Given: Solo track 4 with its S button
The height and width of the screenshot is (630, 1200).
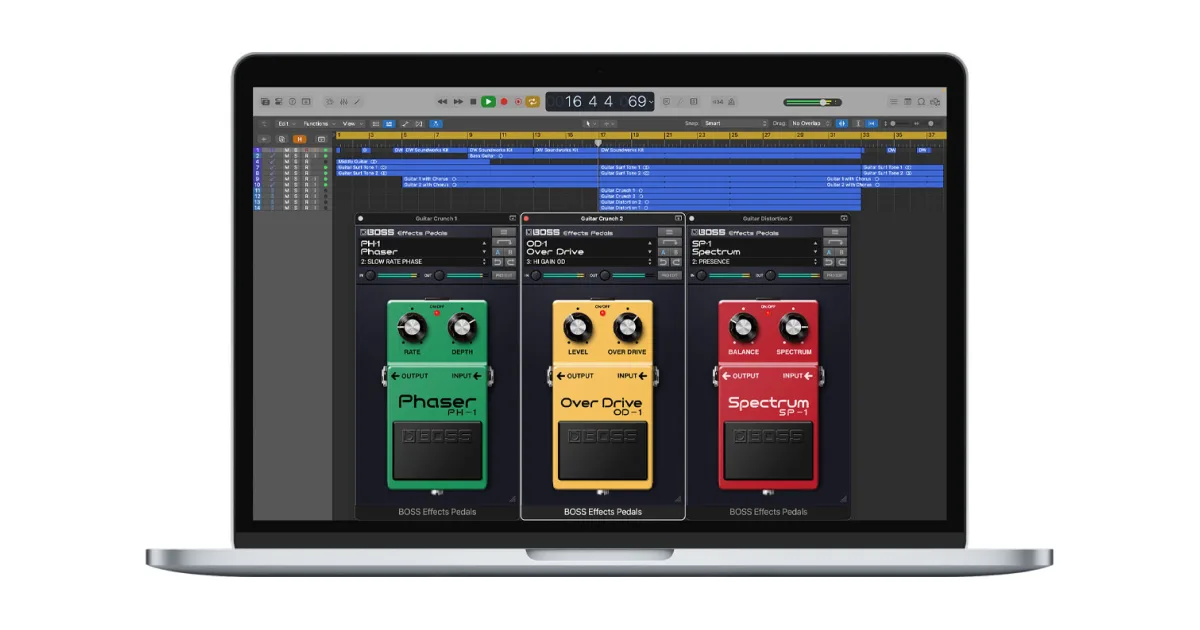Looking at the screenshot, I should tap(295, 161).
